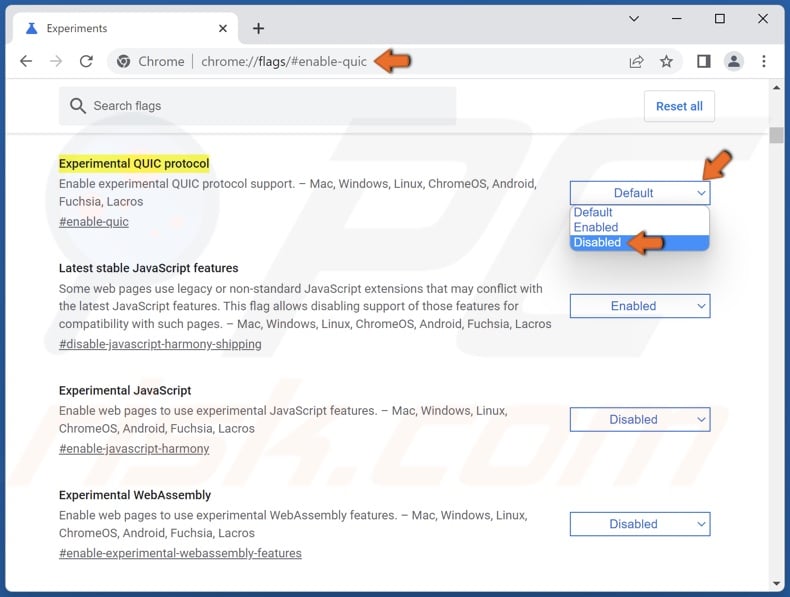Click the scrollbar up arrow

pyautogui.click(x=776, y=88)
